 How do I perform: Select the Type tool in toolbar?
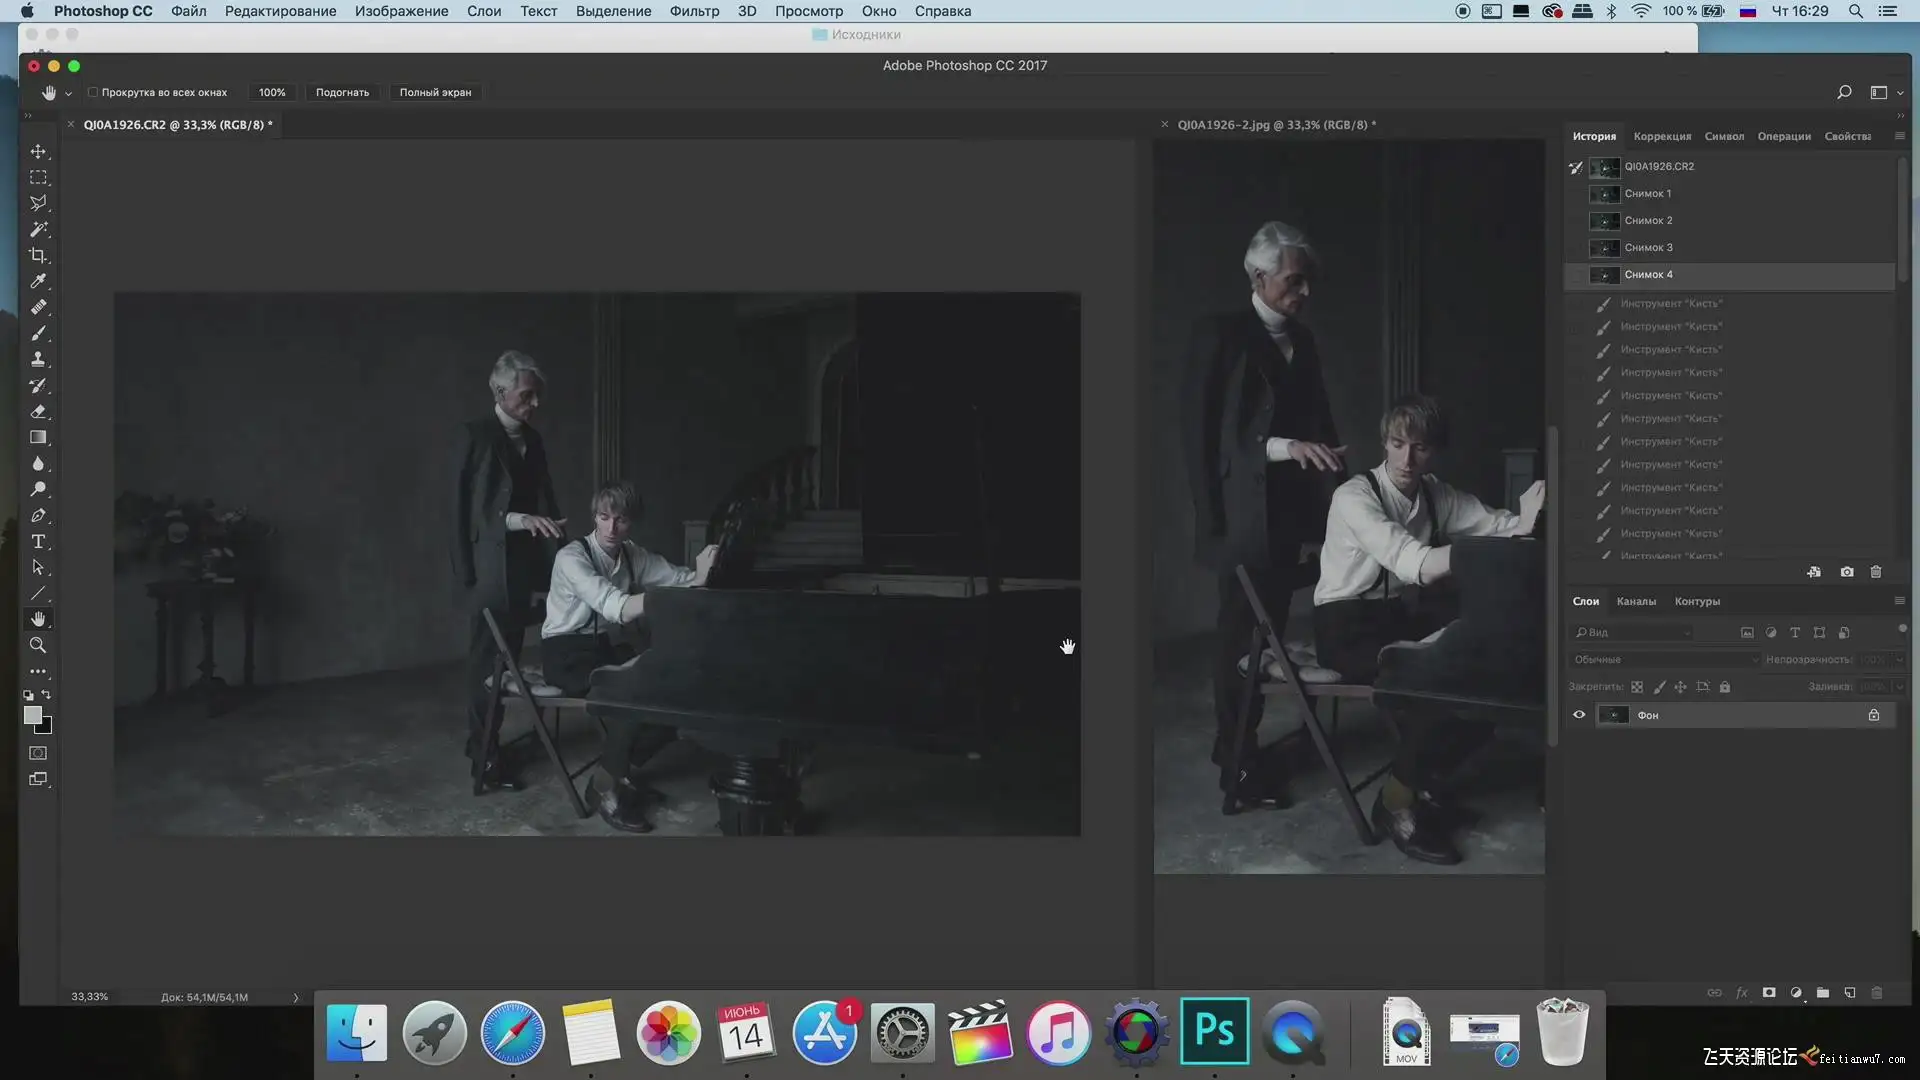[38, 541]
